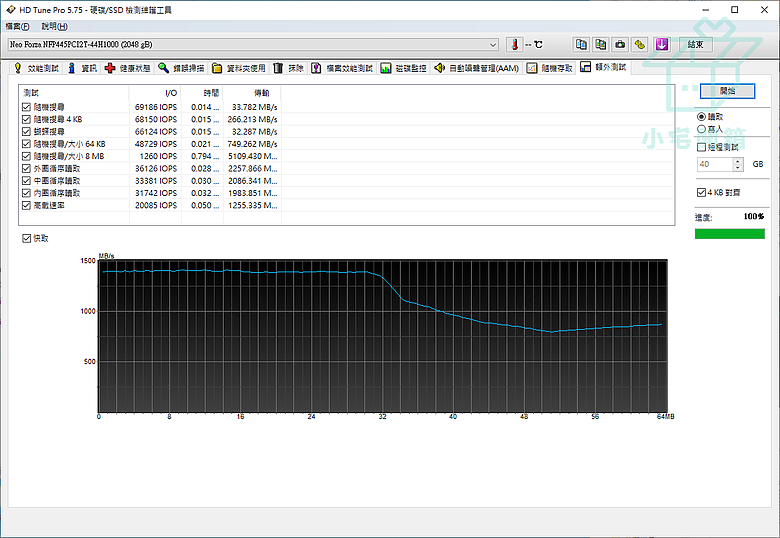Click the copy text to clipboard icon
The image size is (780, 538).
click(581, 45)
